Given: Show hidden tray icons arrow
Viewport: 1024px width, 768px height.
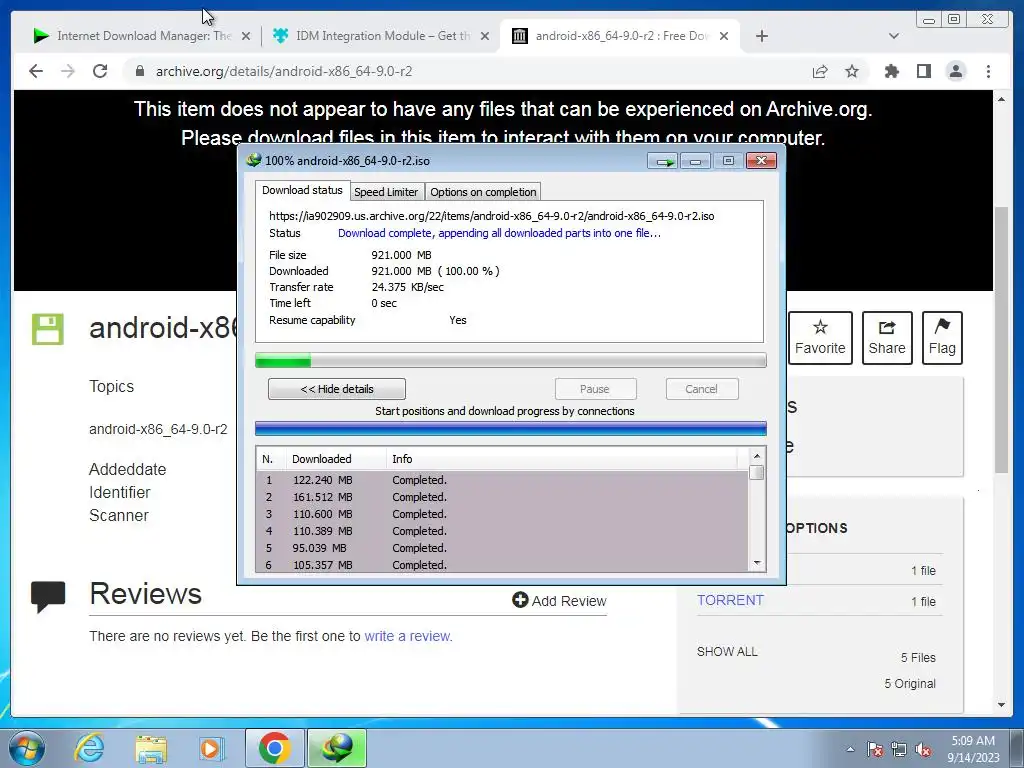Looking at the screenshot, I should [x=850, y=749].
